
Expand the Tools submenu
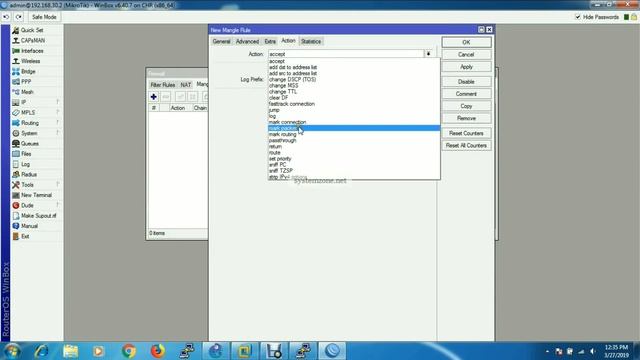27,185
